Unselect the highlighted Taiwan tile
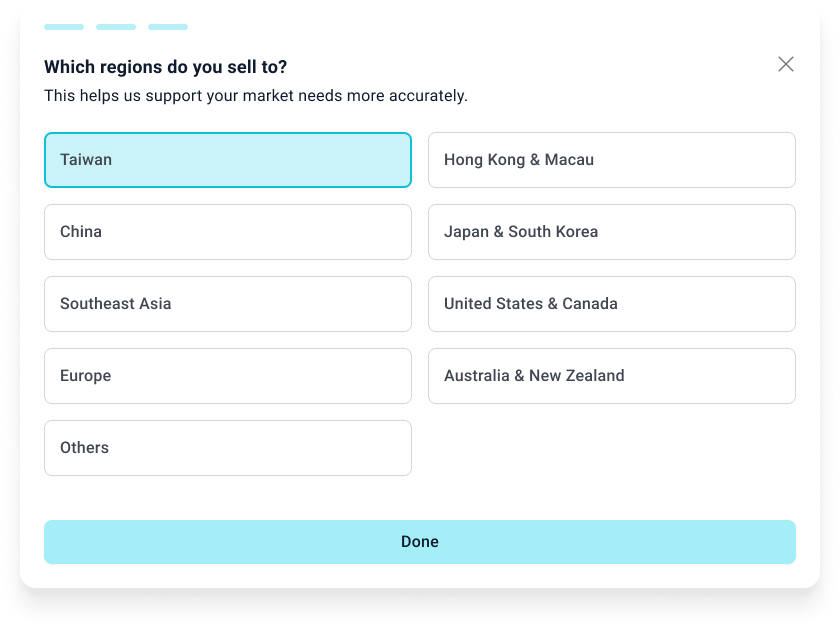Viewport: 840px width, 628px height. click(227, 160)
